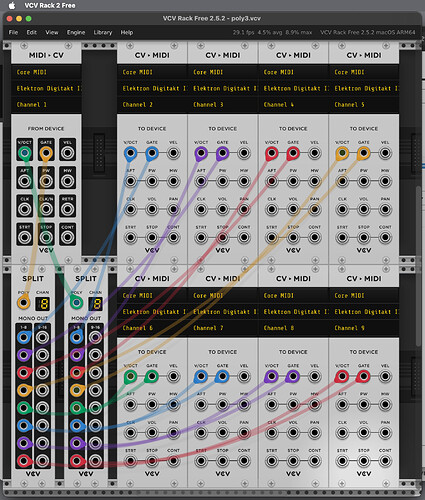Click CLK output jack on MIDI-CV module
Viewport: 425px width, 500px height.
point(25,209)
